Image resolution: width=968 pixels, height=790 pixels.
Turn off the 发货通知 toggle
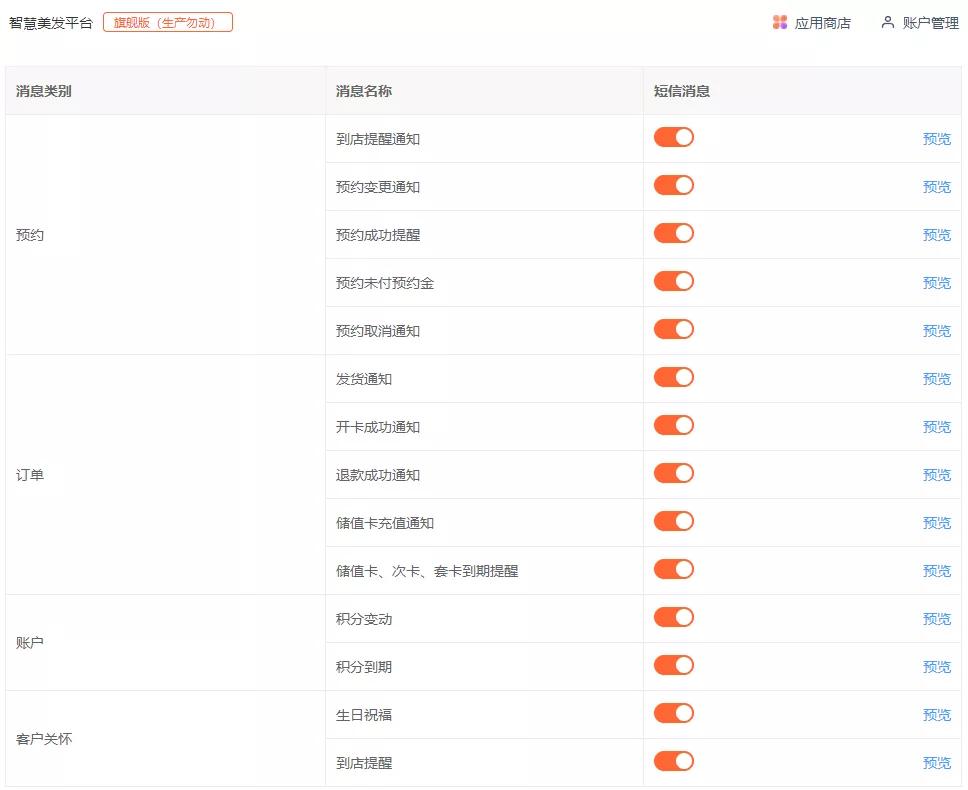[673, 378]
